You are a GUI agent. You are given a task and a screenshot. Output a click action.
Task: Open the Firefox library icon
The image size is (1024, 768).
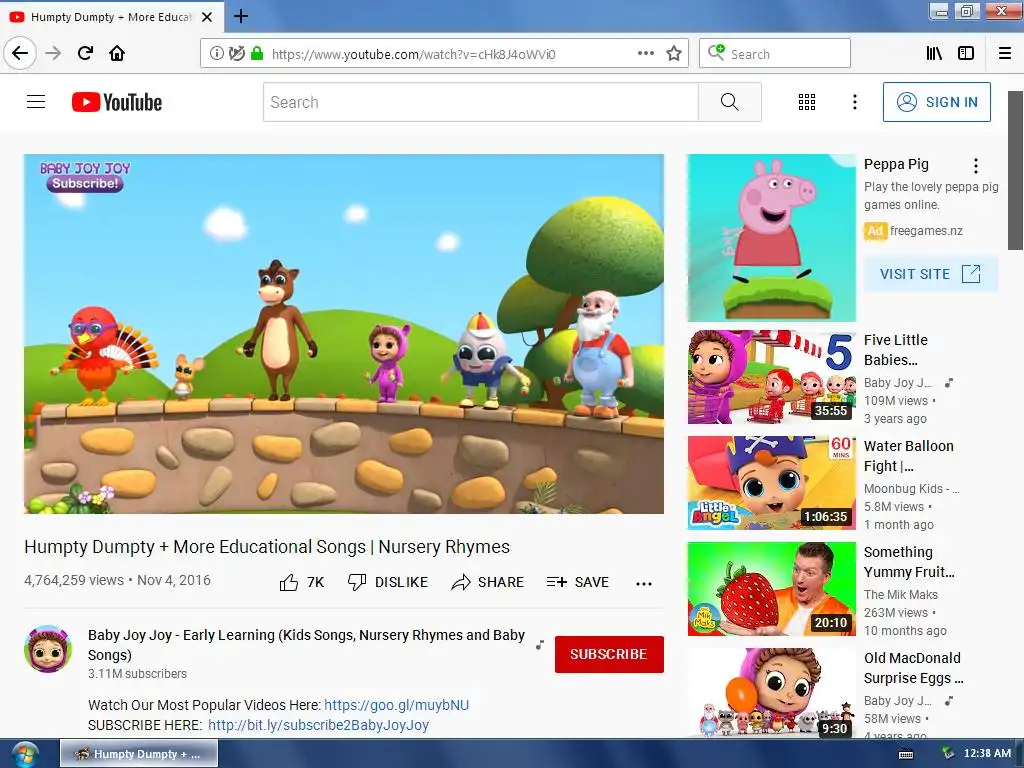[934, 54]
